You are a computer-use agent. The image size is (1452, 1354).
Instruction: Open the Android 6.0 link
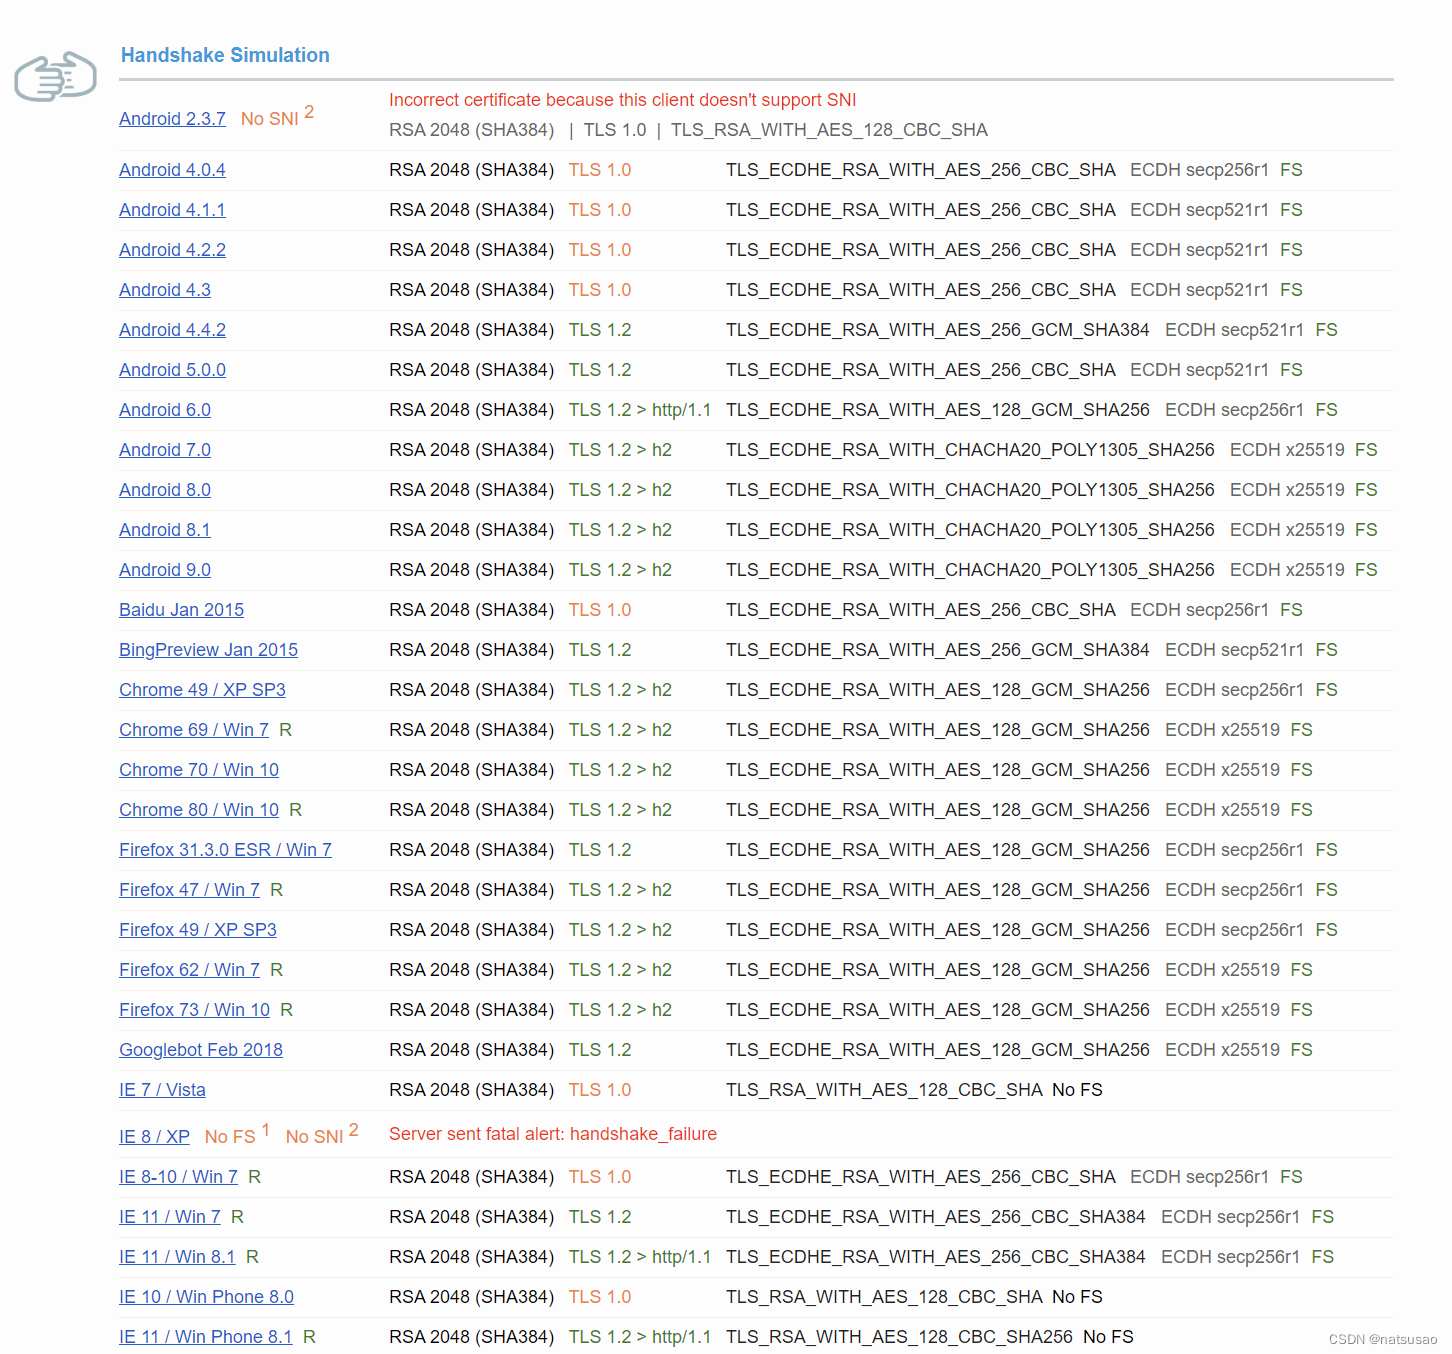(x=165, y=410)
